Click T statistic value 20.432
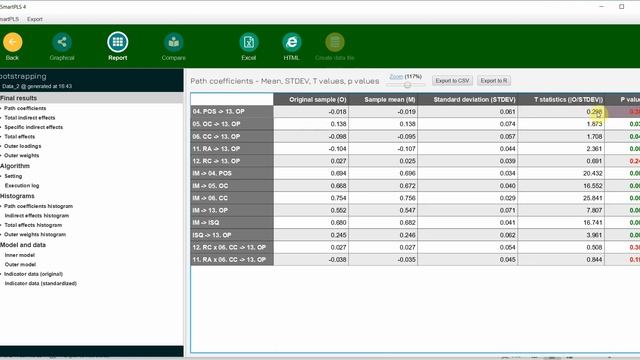The image size is (640, 360). click(593, 173)
